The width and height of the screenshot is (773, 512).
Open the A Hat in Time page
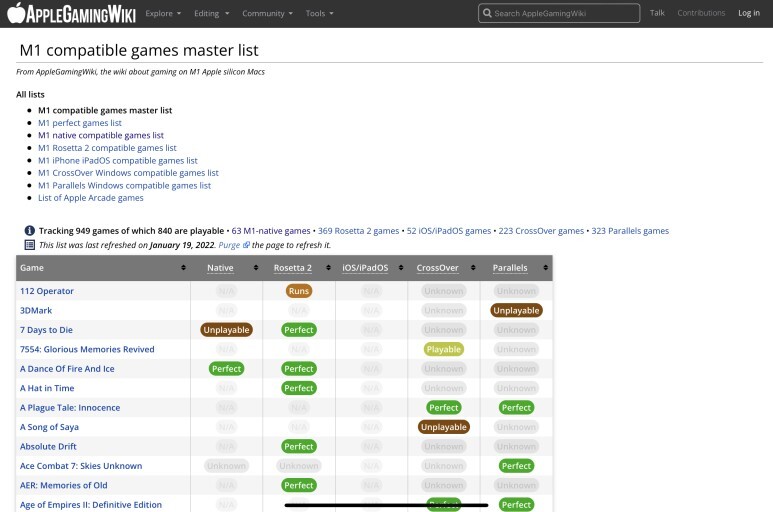(x=47, y=388)
